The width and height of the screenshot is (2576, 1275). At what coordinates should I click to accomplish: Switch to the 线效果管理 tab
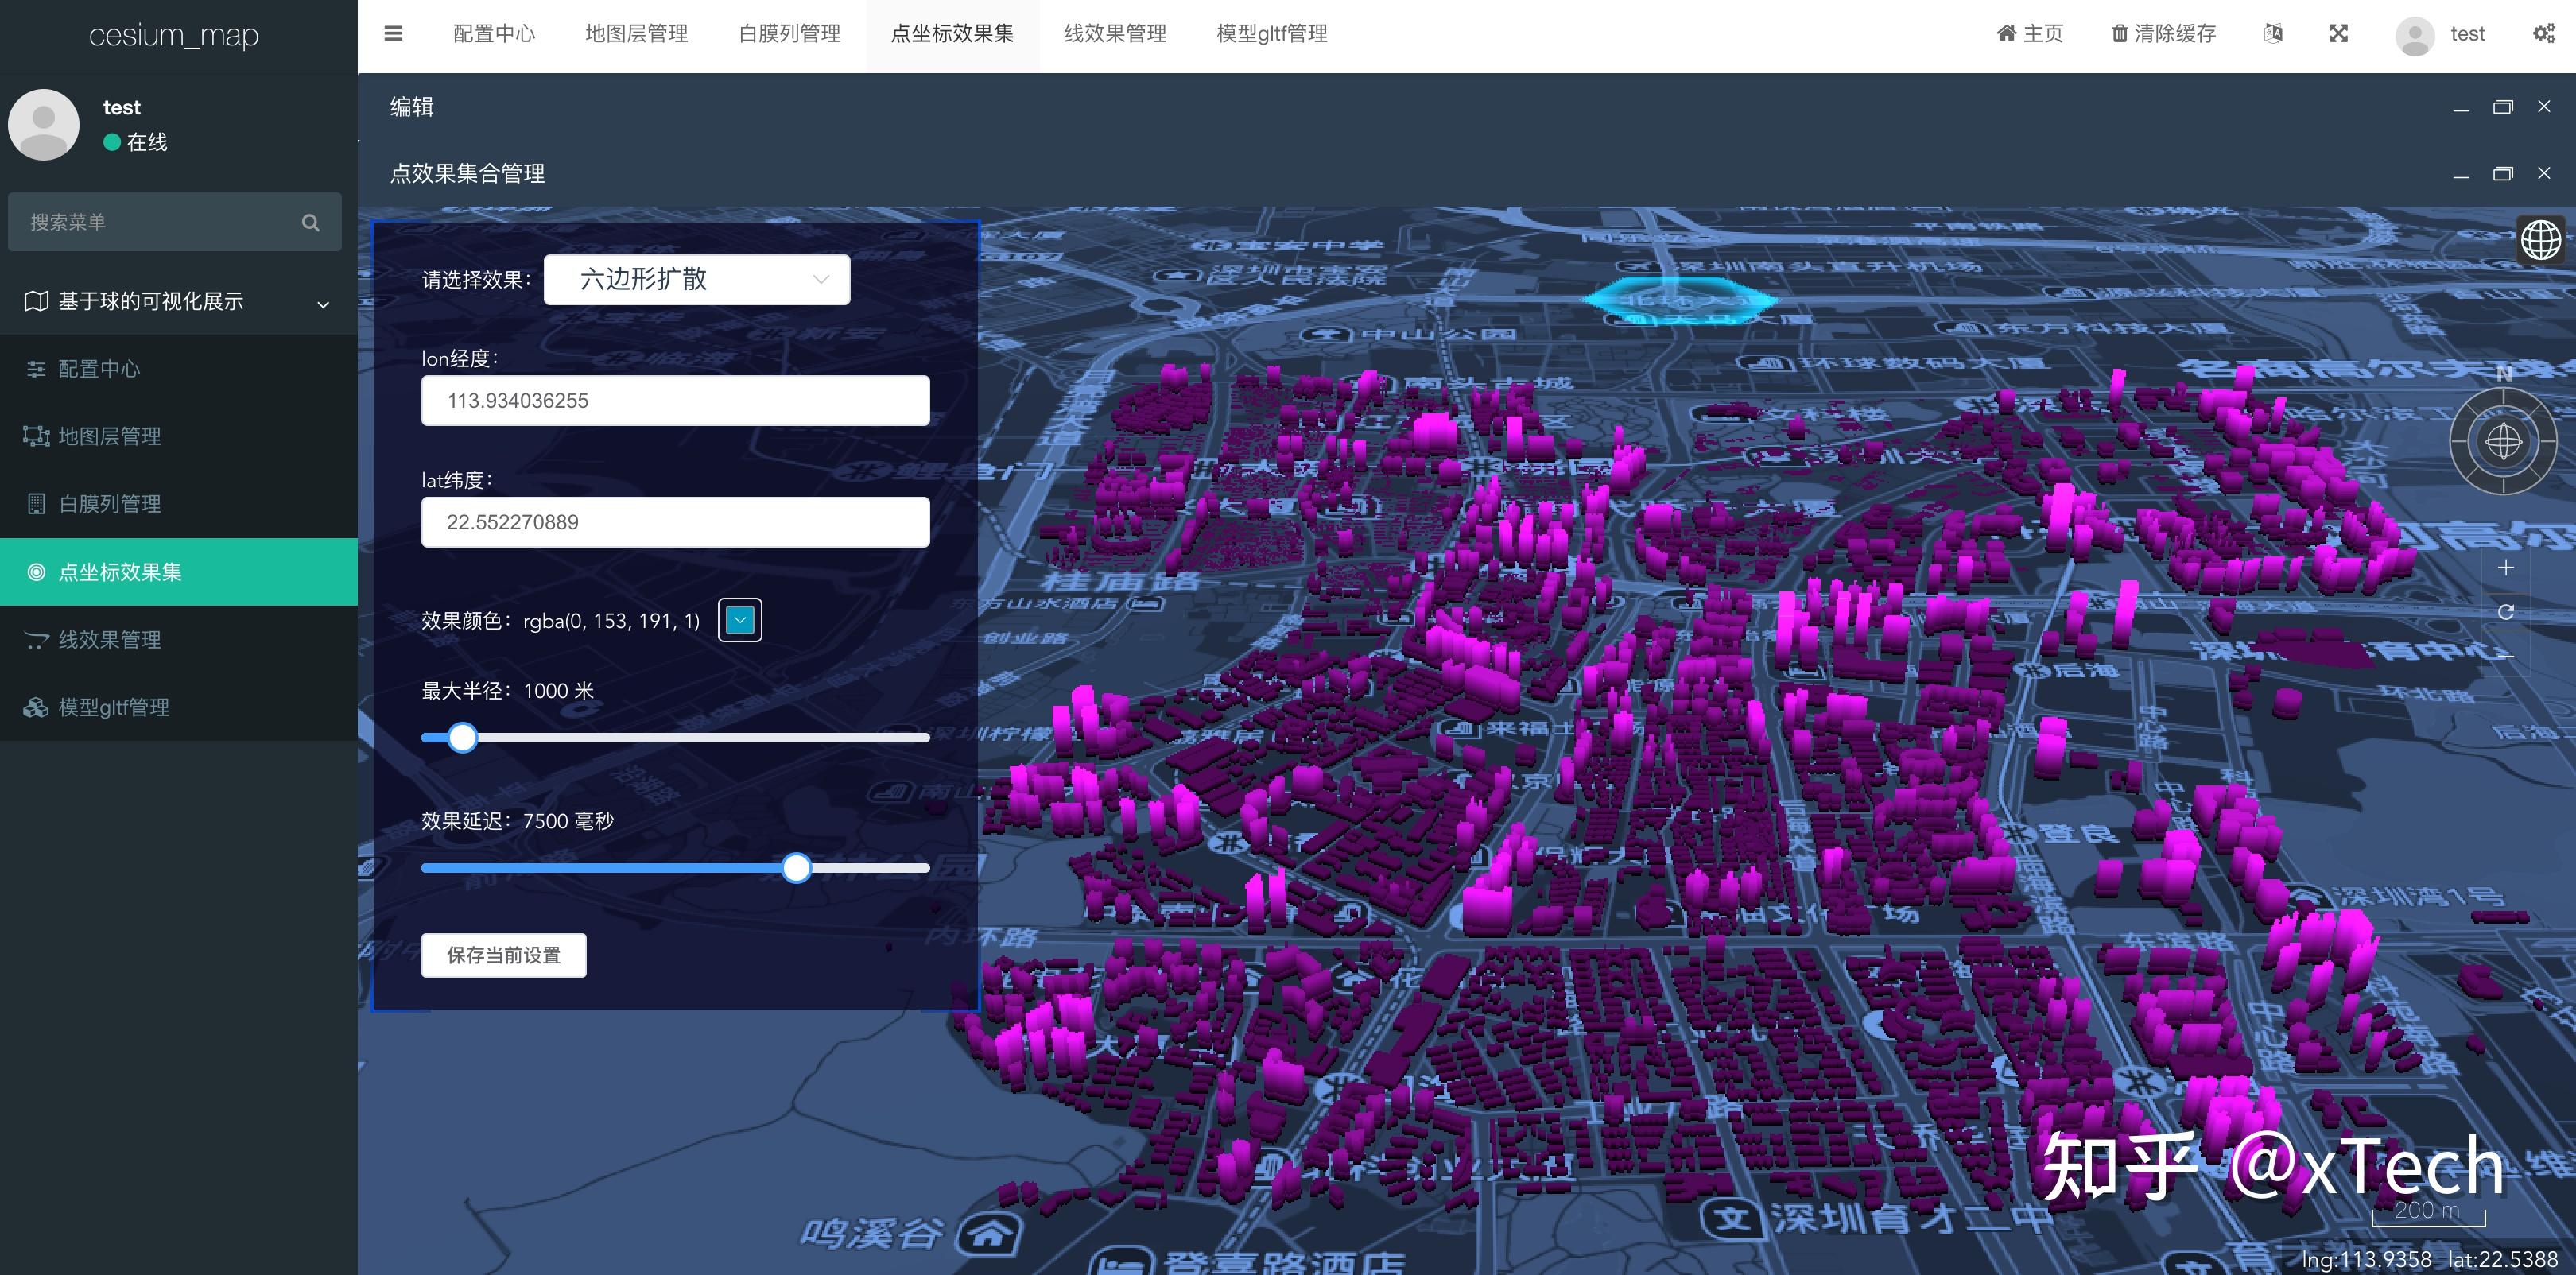coord(1115,33)
